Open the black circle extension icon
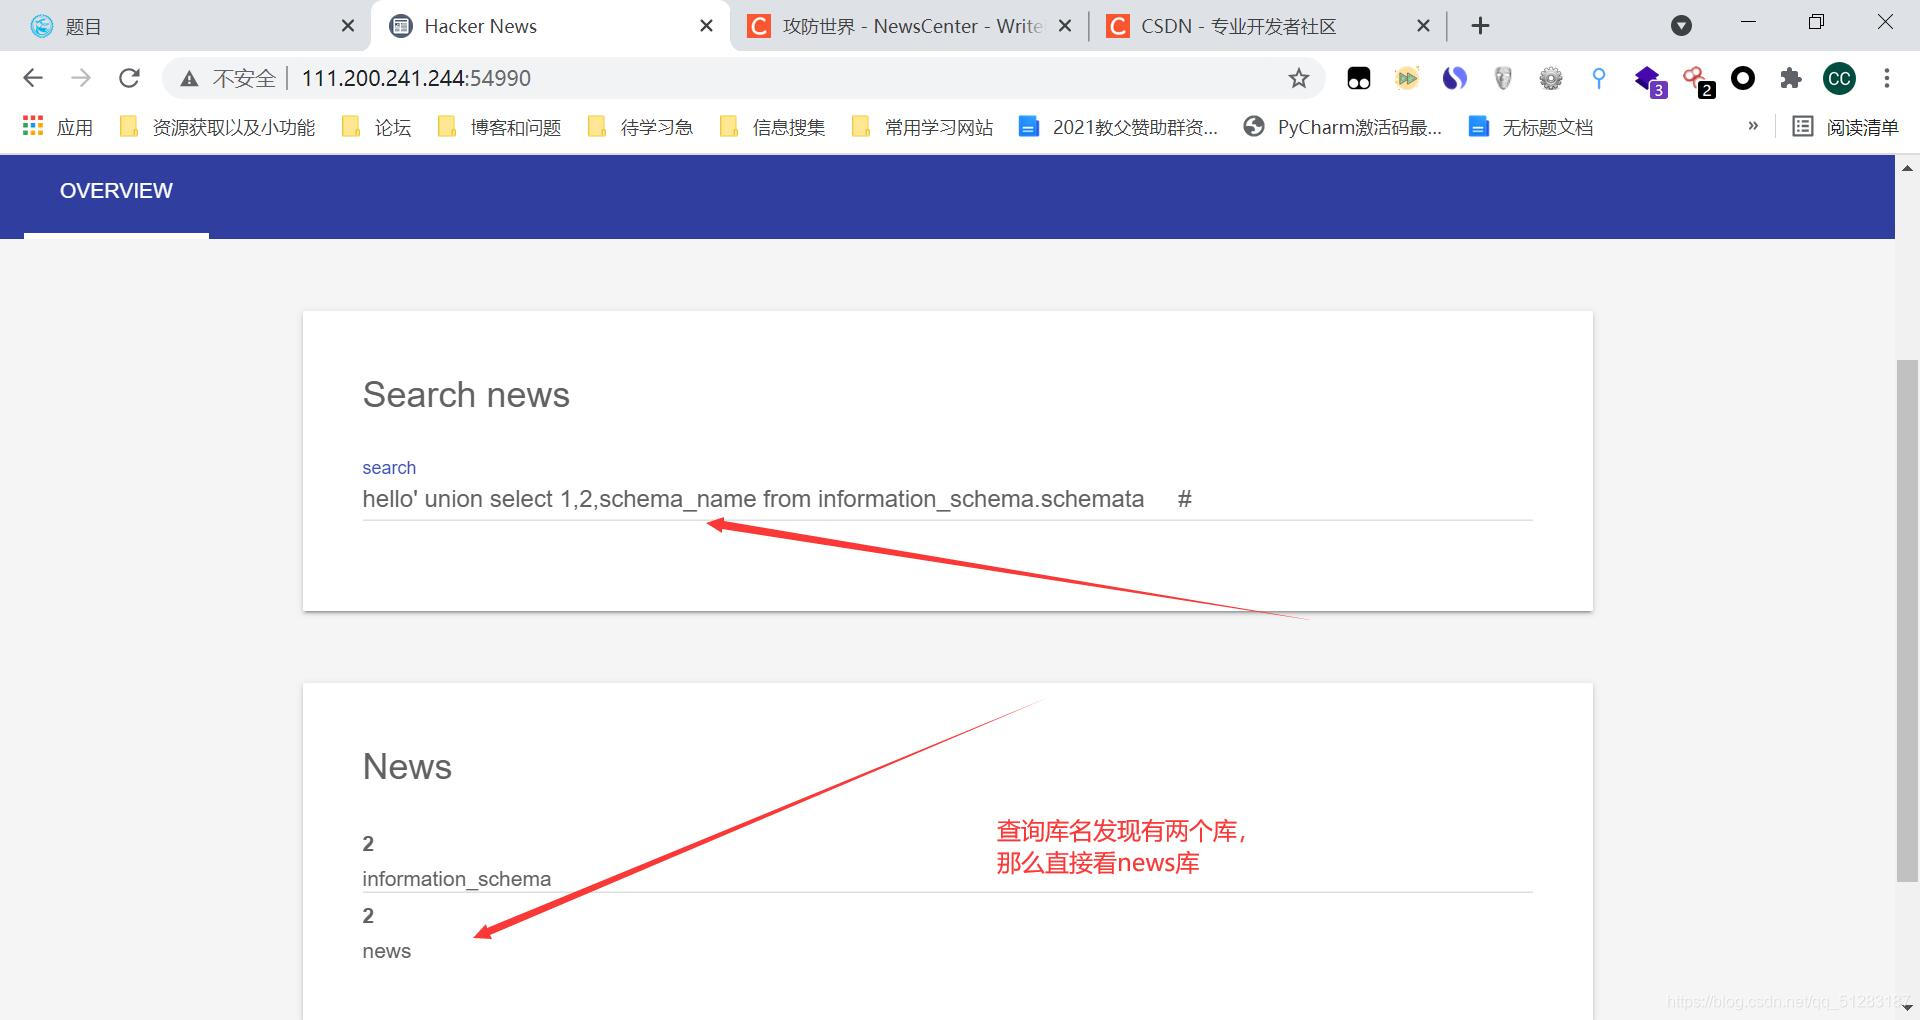 point(1742,78)
